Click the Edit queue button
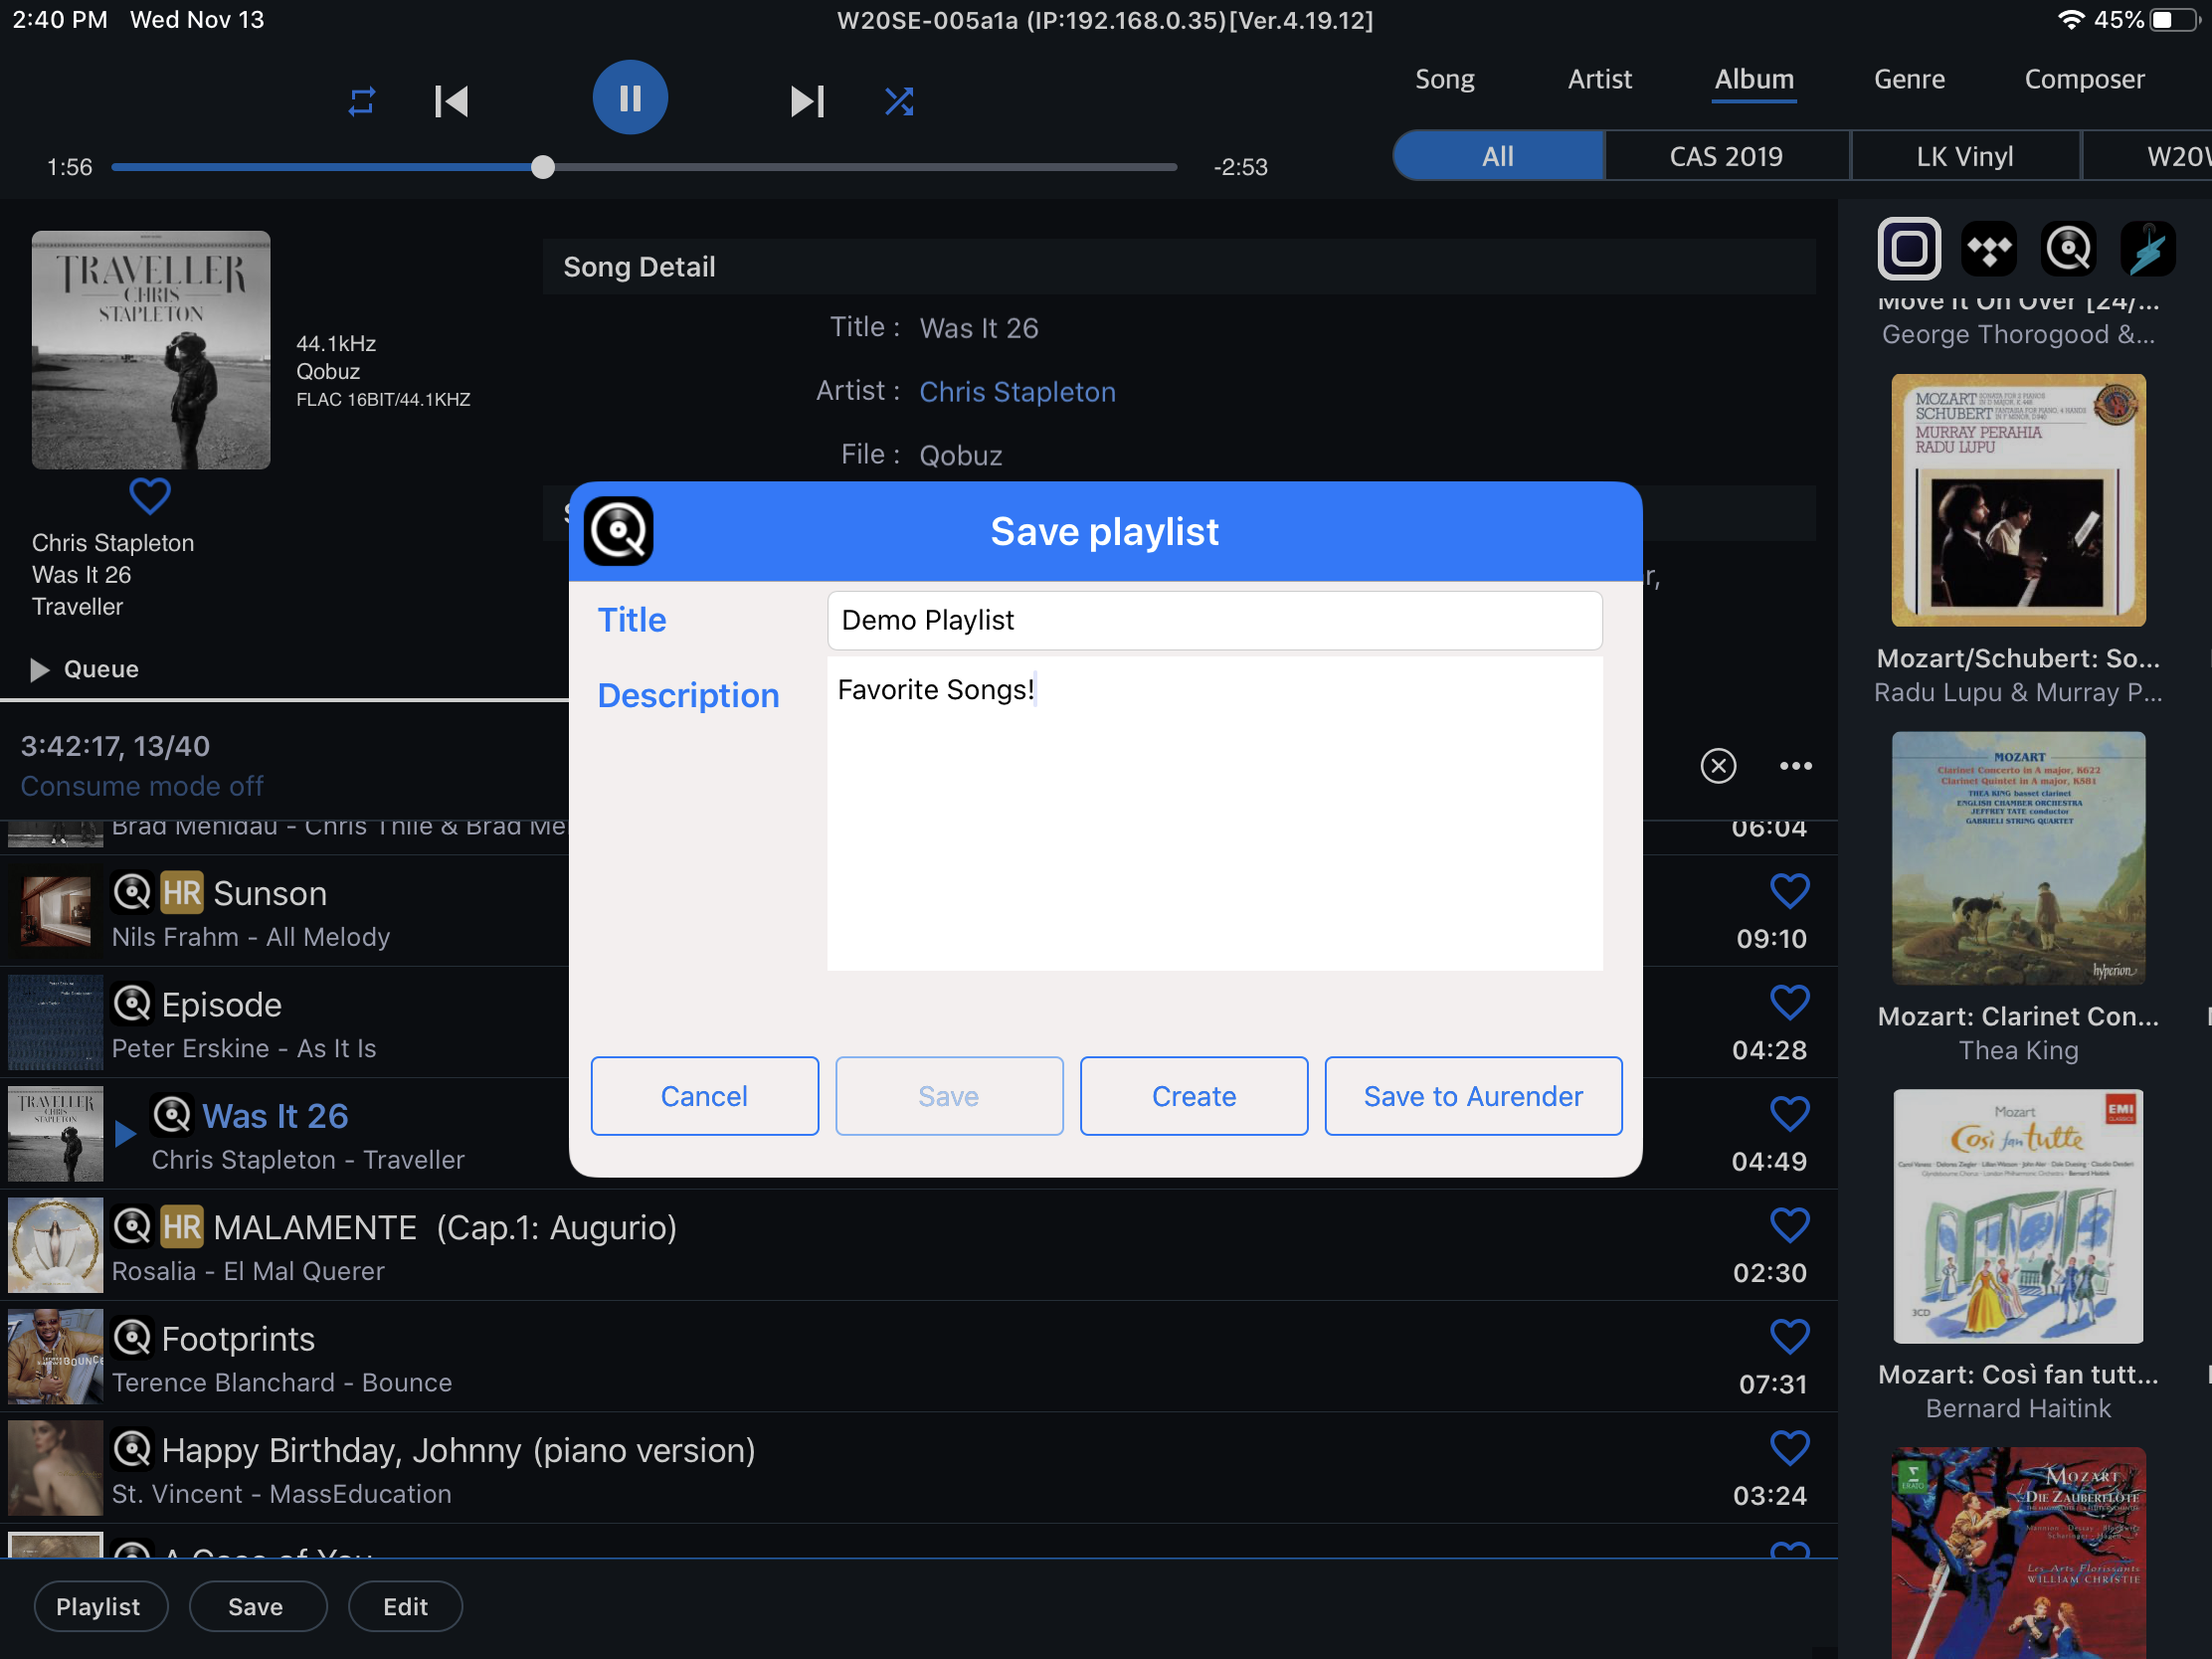Image resolution: width=2212 pixels, height=1659 pixels. click(405, 1607)
